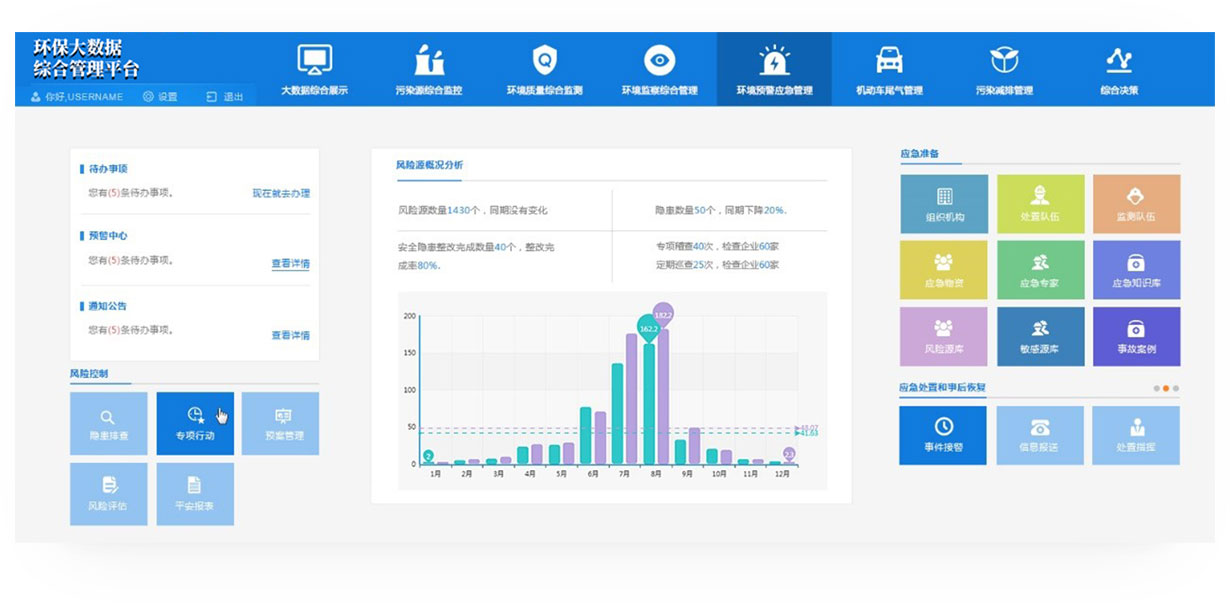
Task: Click 查看详情 under 预警中心
Action: pos(290,264)
